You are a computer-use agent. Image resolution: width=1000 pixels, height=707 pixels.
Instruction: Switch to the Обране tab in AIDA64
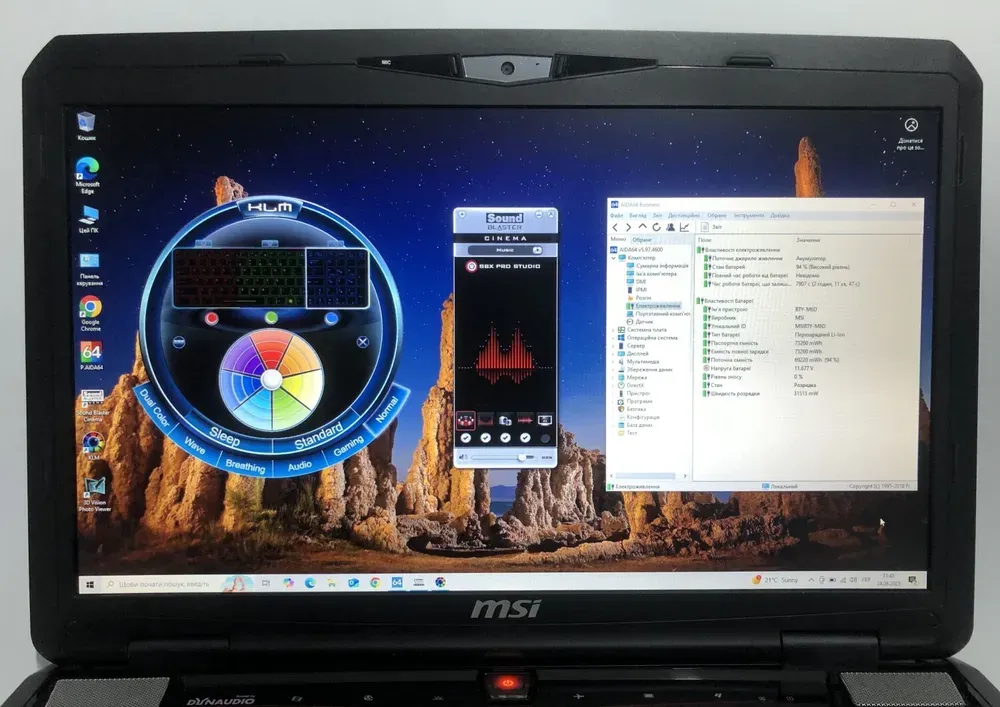[x=642, y=240]
